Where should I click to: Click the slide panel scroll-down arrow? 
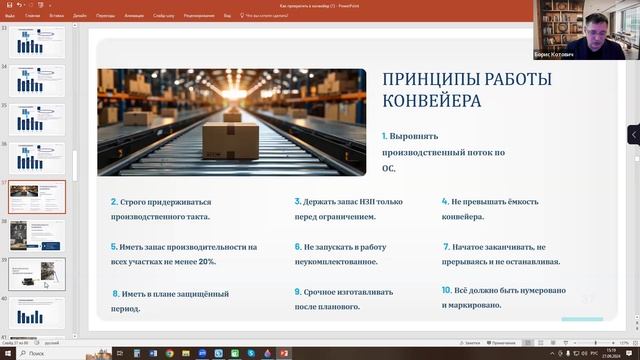coord(75,336)
